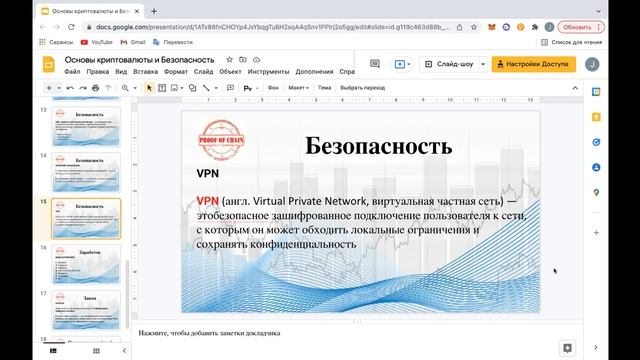Add a comment from the toolbar
Screen dimensions: 640x360
coord(230,88)
